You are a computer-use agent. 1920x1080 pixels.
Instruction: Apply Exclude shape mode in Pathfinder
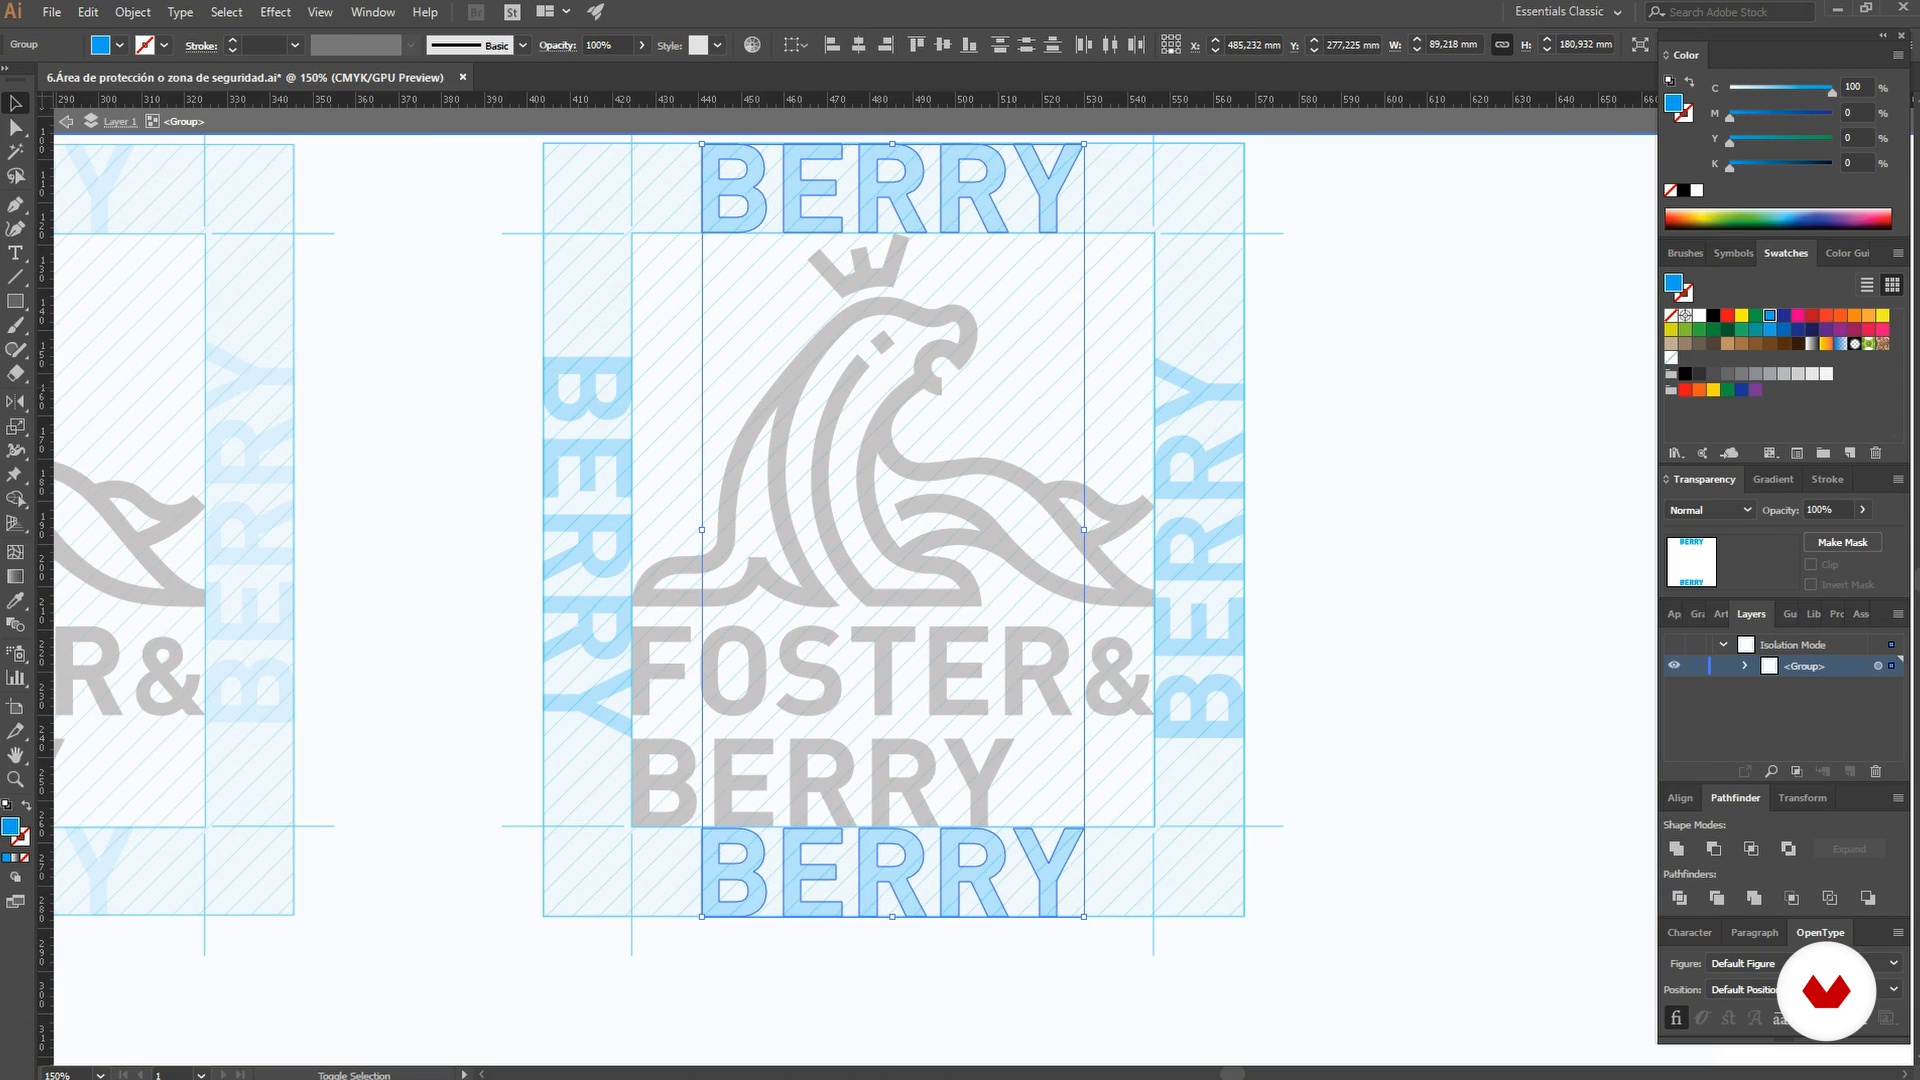[x=1788, y=849]
